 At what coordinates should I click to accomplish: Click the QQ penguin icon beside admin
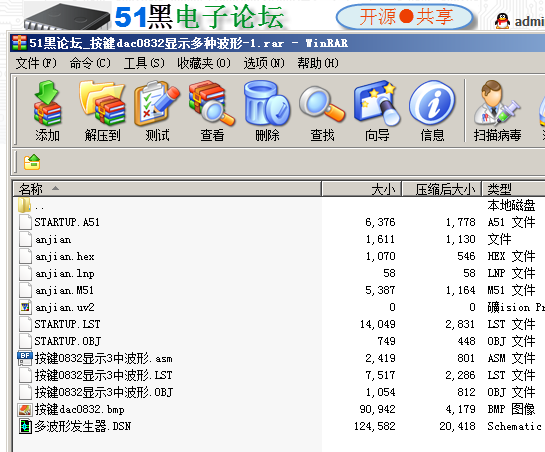[502, 21]
